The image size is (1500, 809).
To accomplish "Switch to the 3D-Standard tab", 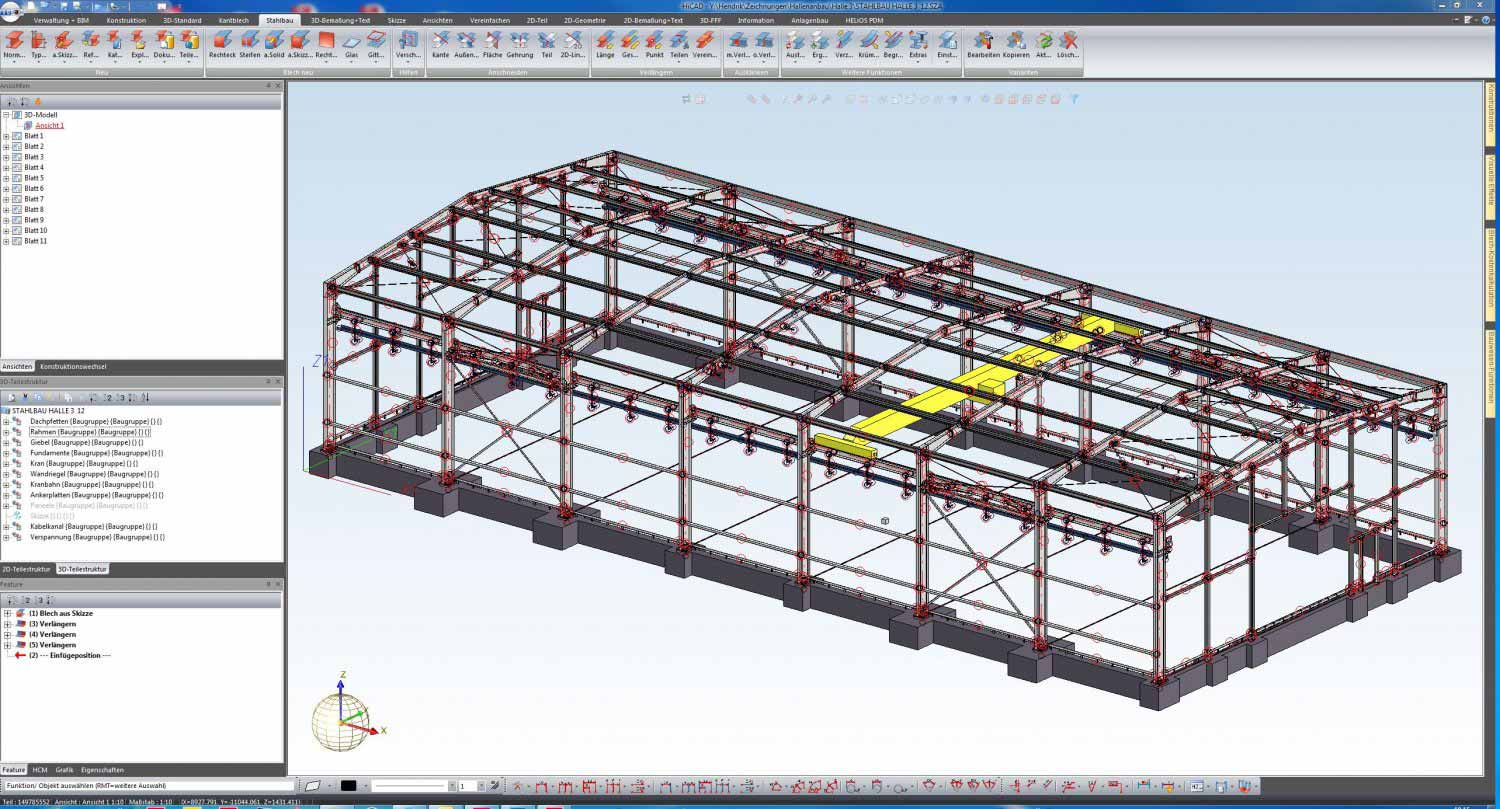I will click(182, 20).
